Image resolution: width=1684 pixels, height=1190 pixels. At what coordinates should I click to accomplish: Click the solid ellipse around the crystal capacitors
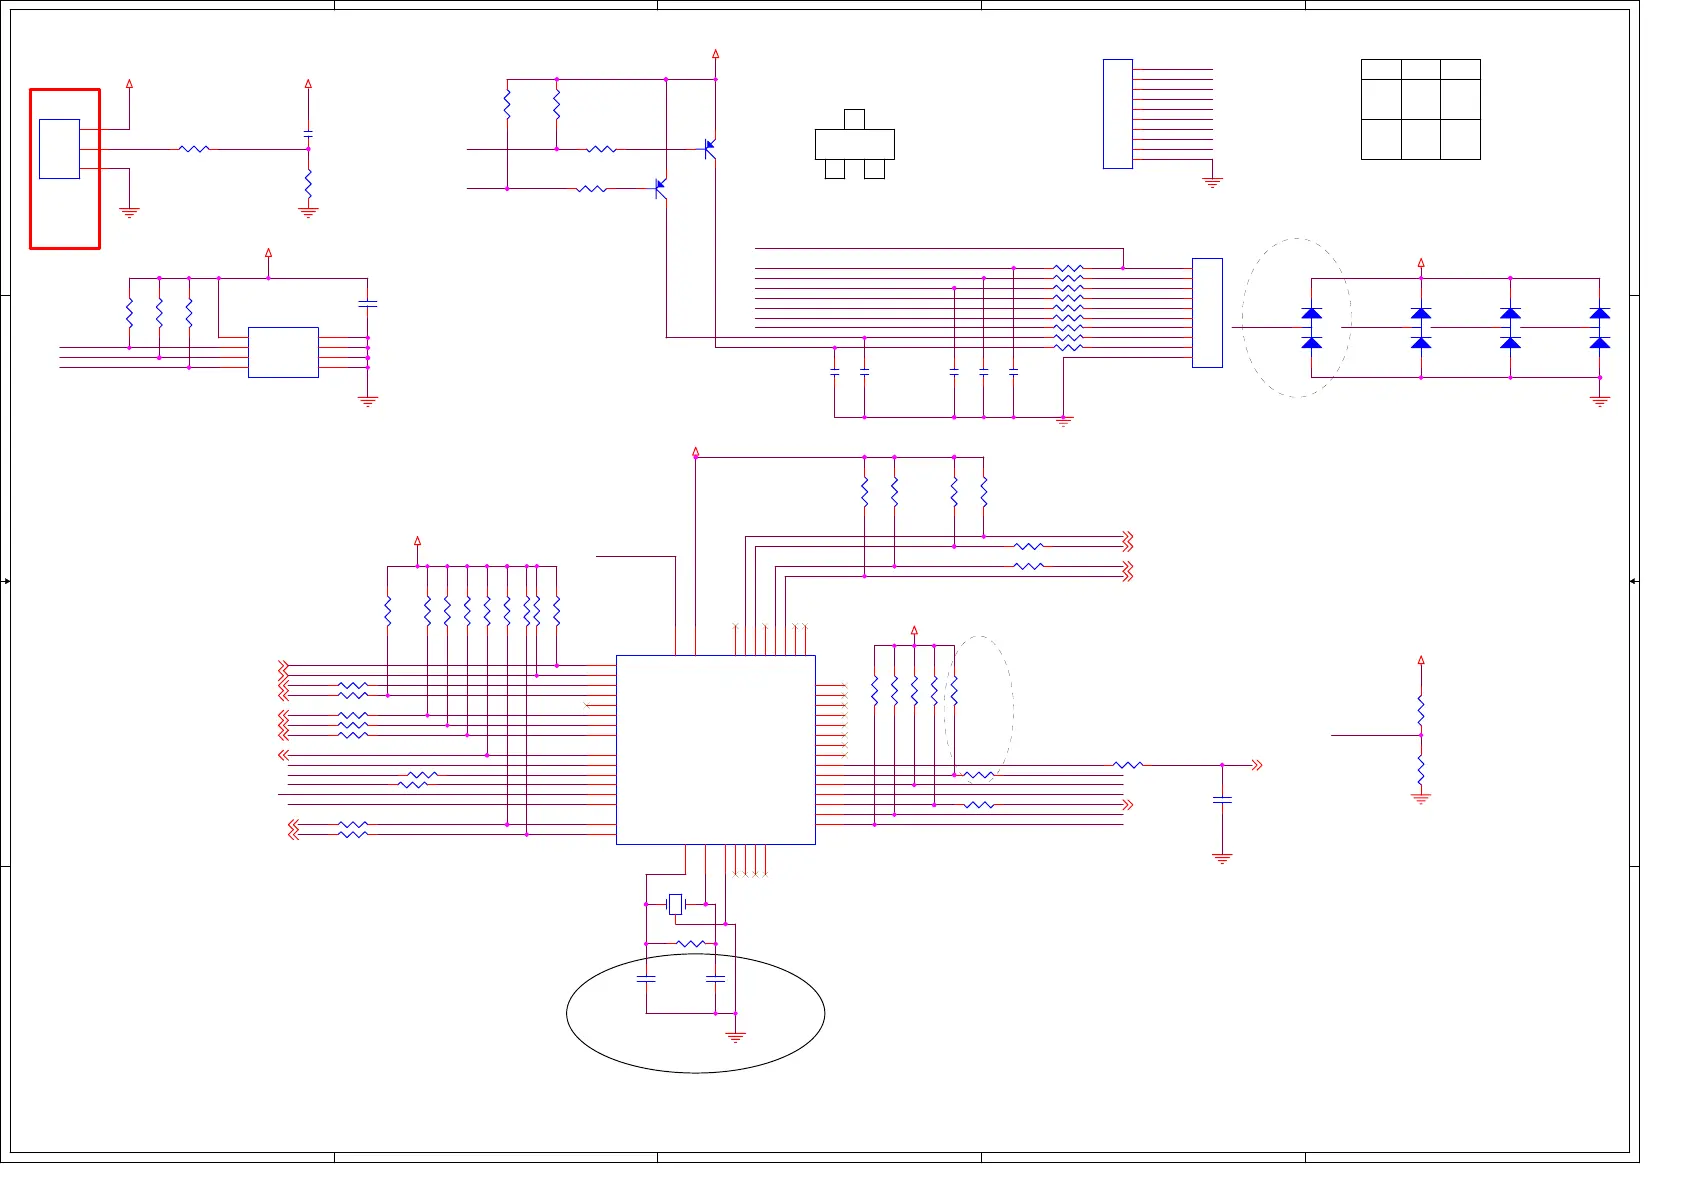click(x=696, y=1013)
